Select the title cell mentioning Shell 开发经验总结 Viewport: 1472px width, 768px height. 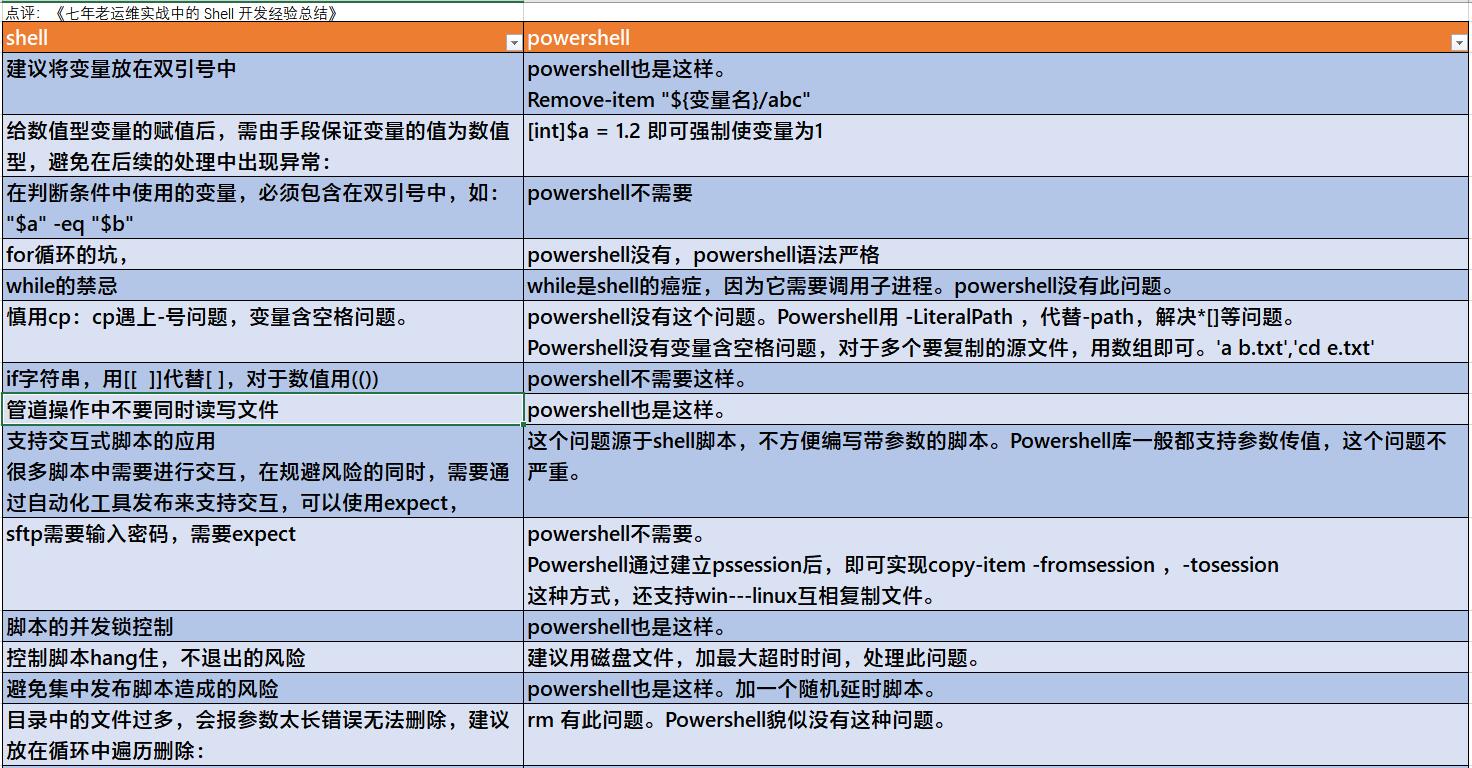click(262, 12)
